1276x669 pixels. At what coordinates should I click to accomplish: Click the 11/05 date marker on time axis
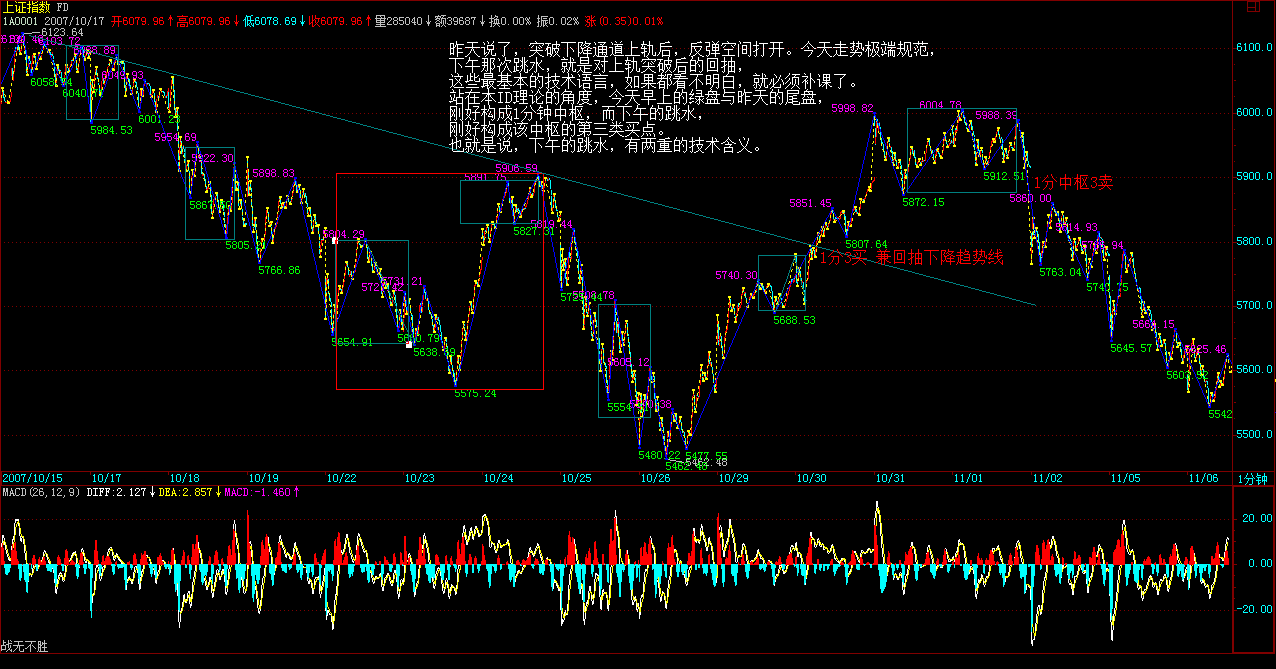coord(1126,478)
